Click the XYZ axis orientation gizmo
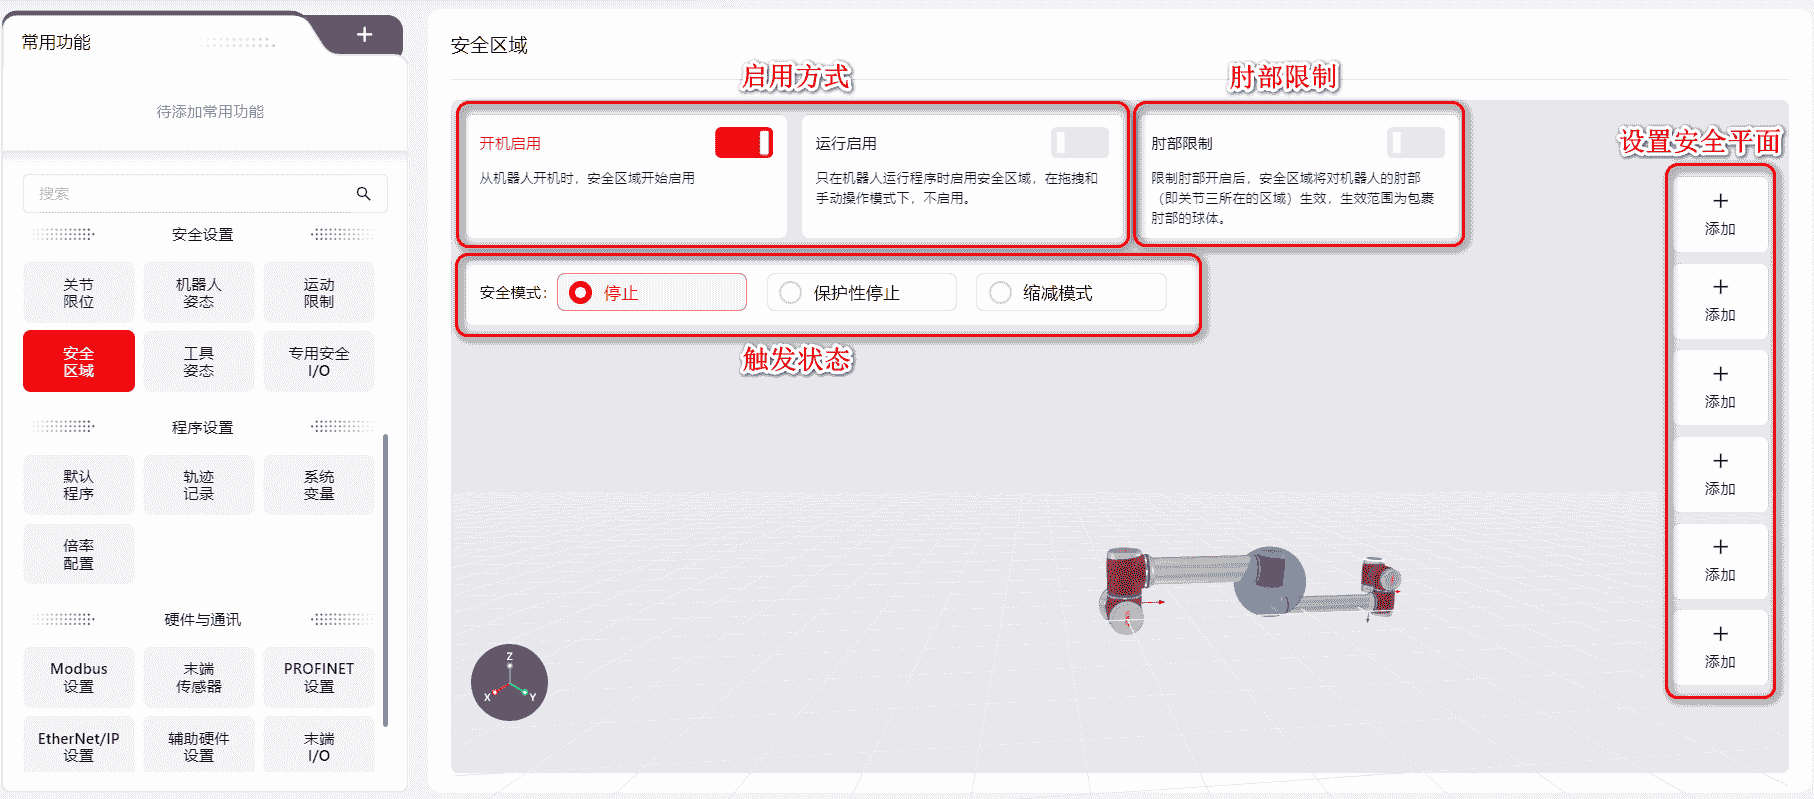The width and height of the screenshot is (1814, 799). (x=509, y=682)
